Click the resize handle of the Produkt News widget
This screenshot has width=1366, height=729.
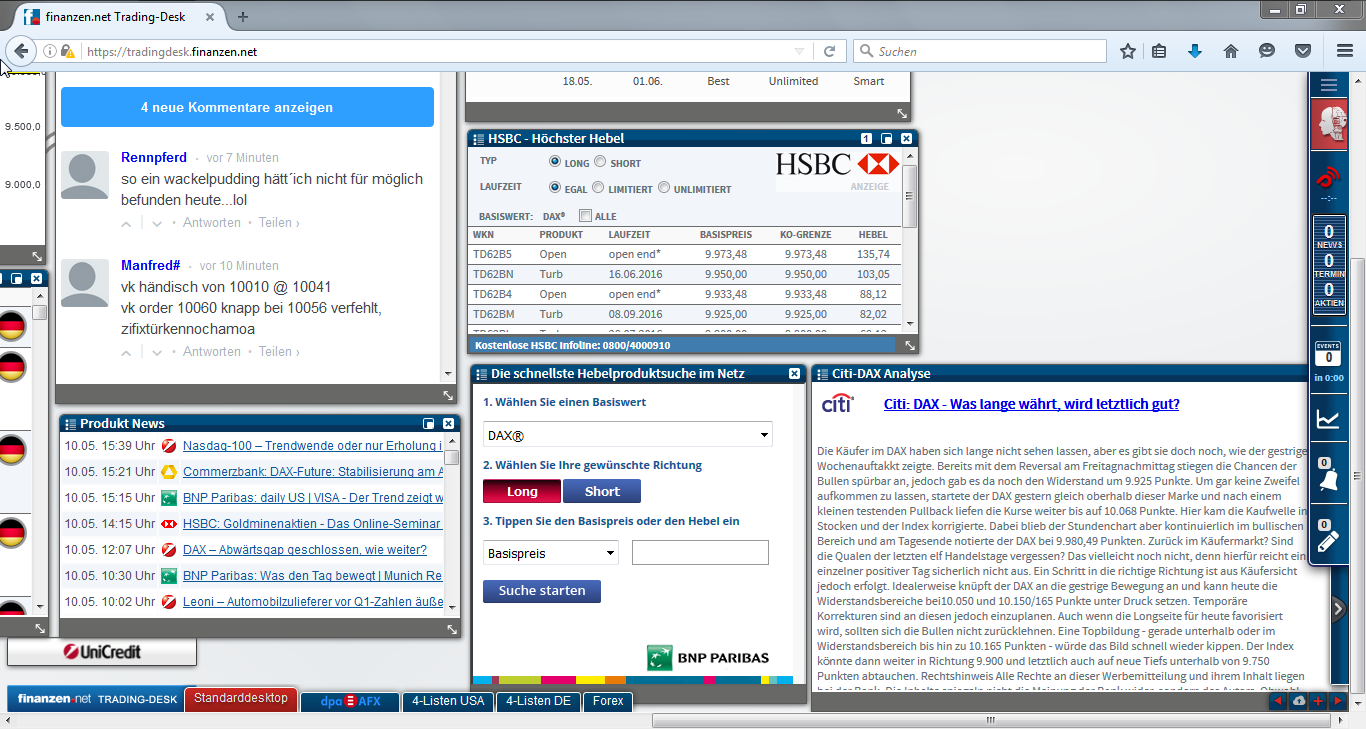pos(452,629)
